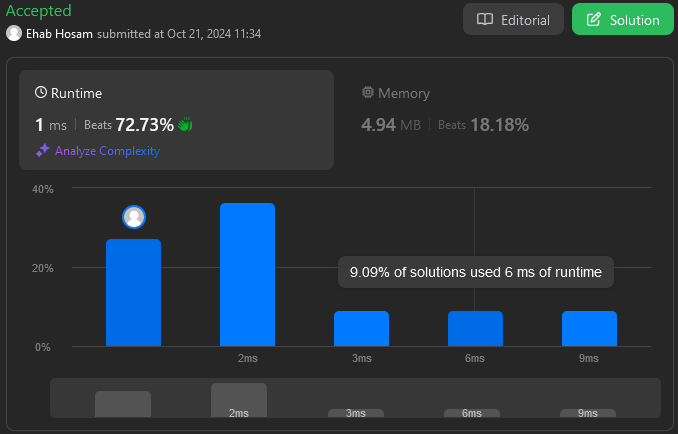Click the book icon on Editorial button
This screenshot has width=678, height=434.
coord(485,20)
